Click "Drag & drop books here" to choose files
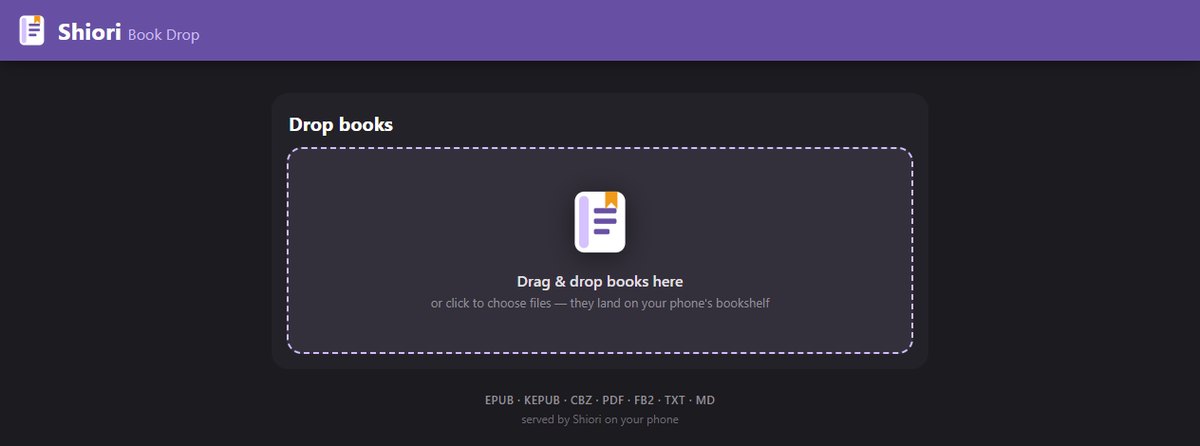This screenshot has width=1200, height=446. pos(600,282)
